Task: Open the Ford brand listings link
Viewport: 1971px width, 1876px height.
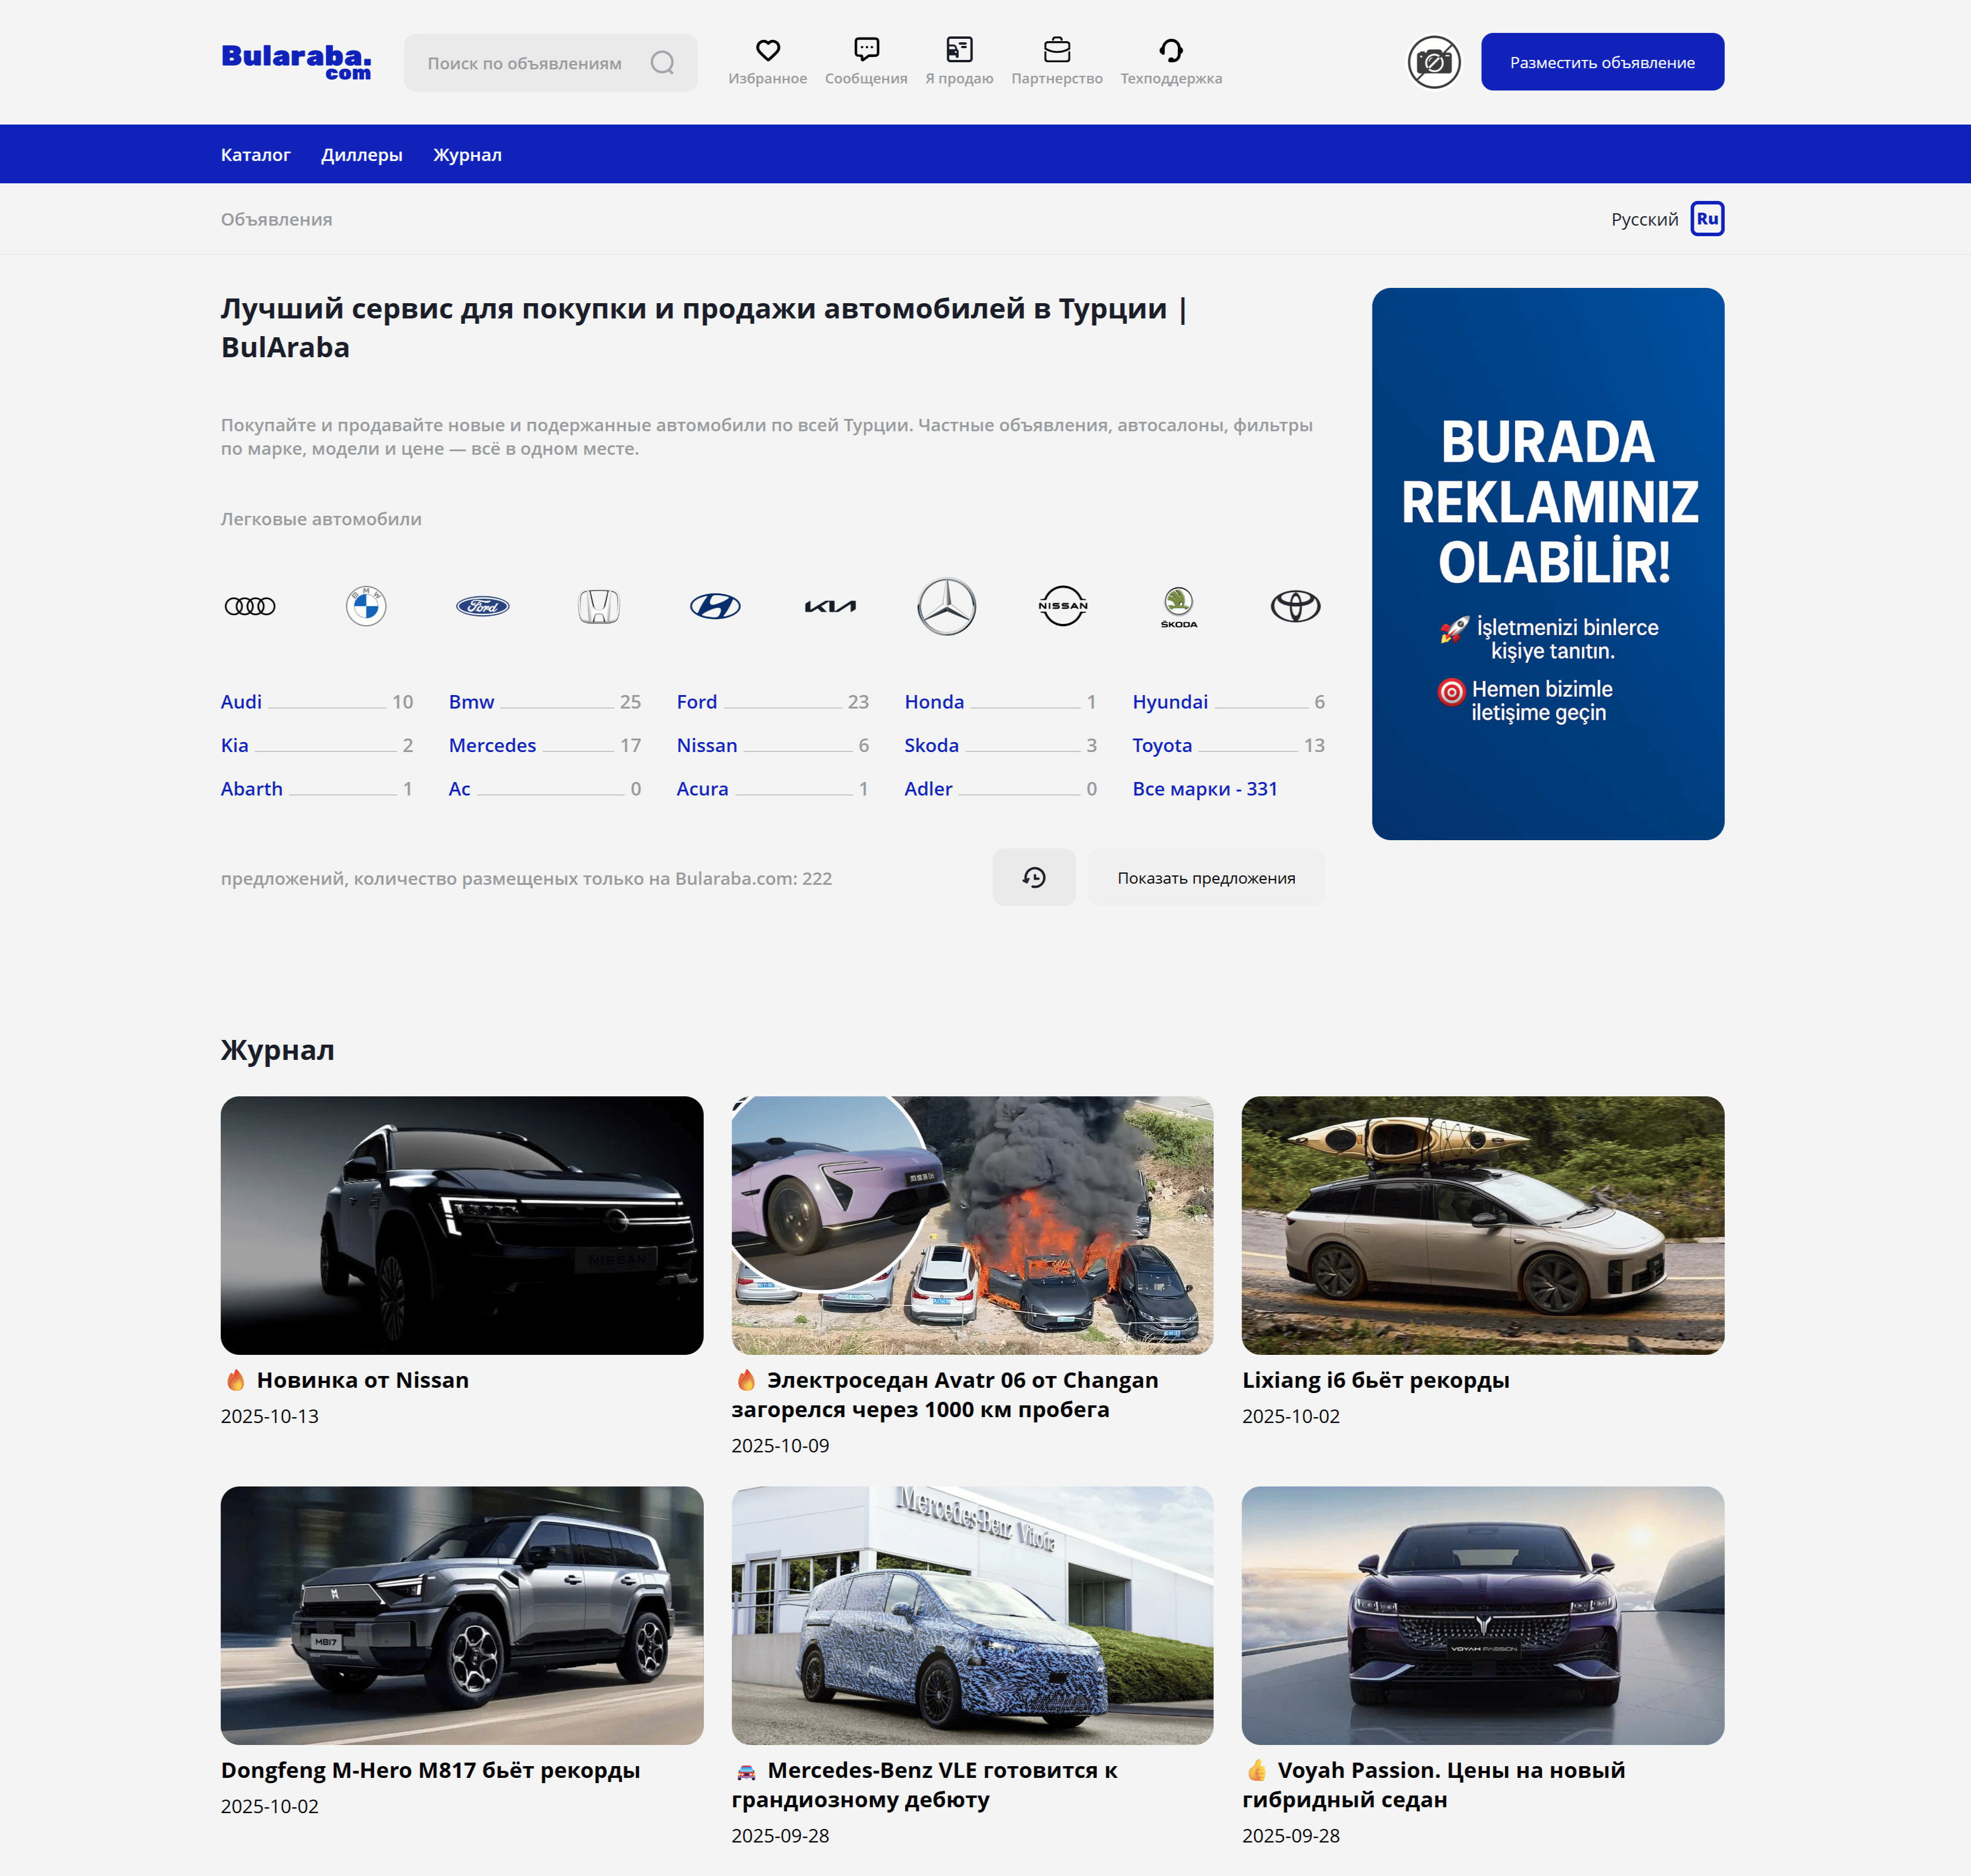Action: tap(696, 702)
